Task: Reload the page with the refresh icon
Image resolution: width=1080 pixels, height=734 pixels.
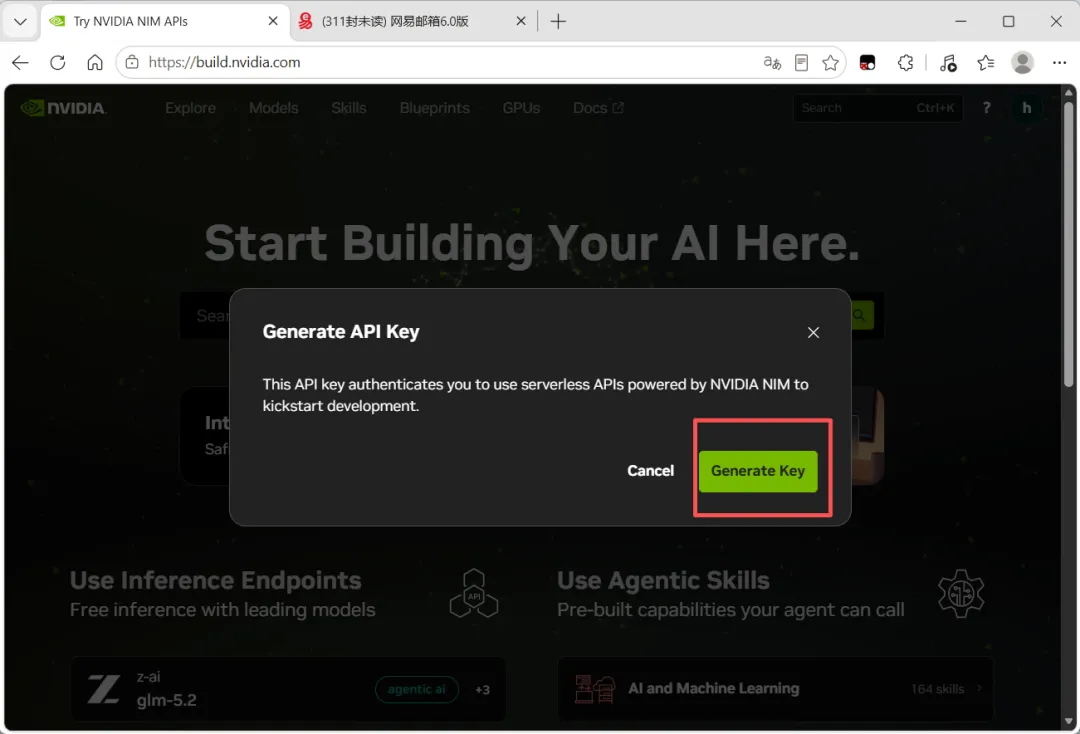Action: pyautogui.click(x=58, y=63)
